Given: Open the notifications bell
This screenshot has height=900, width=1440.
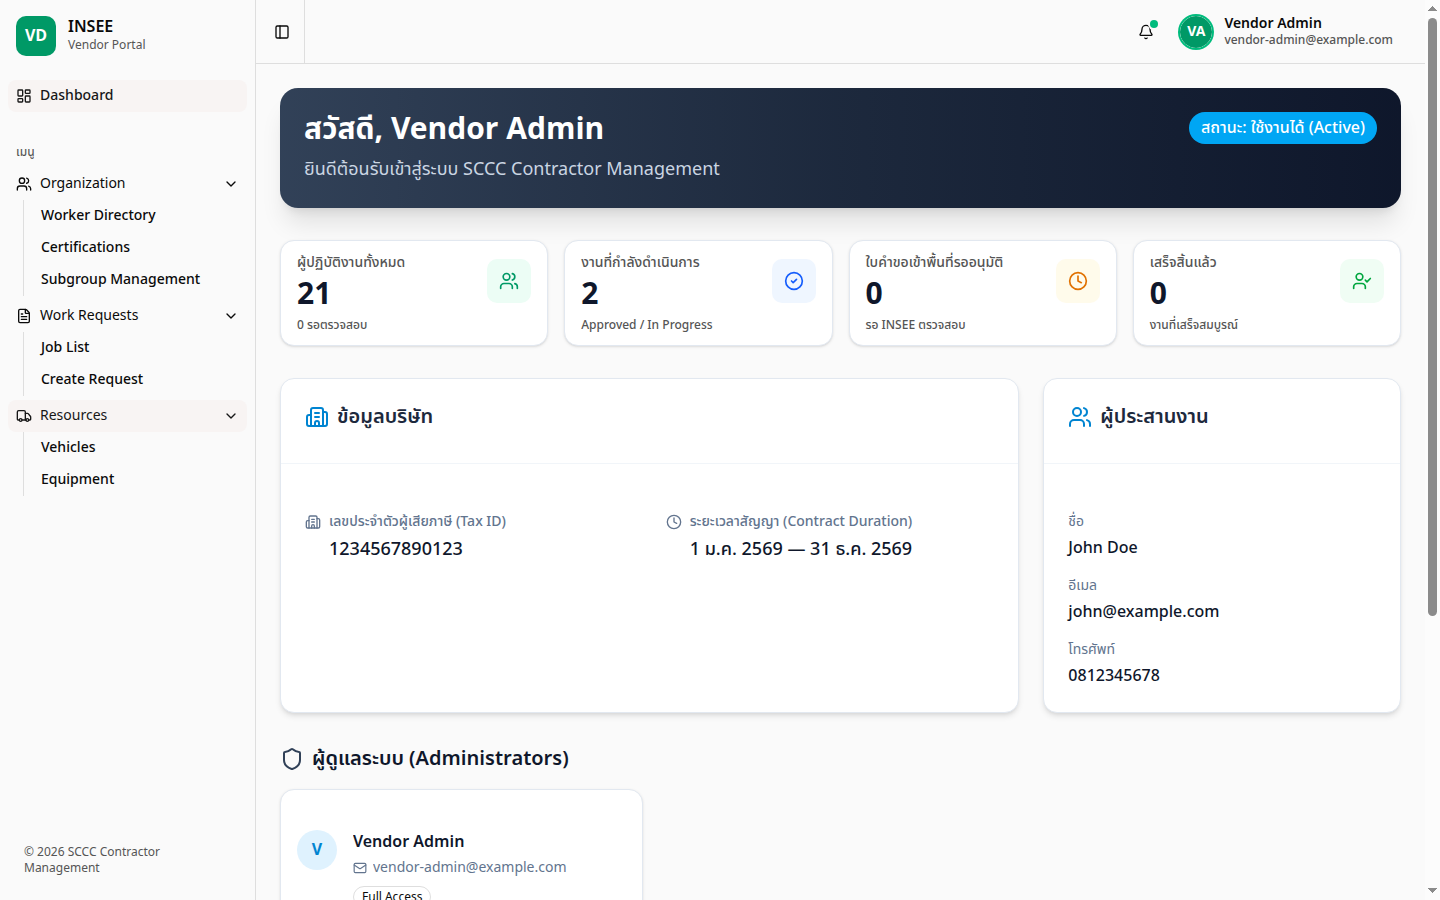Looking at the screenshot, I should click(x=1146, y=32).
